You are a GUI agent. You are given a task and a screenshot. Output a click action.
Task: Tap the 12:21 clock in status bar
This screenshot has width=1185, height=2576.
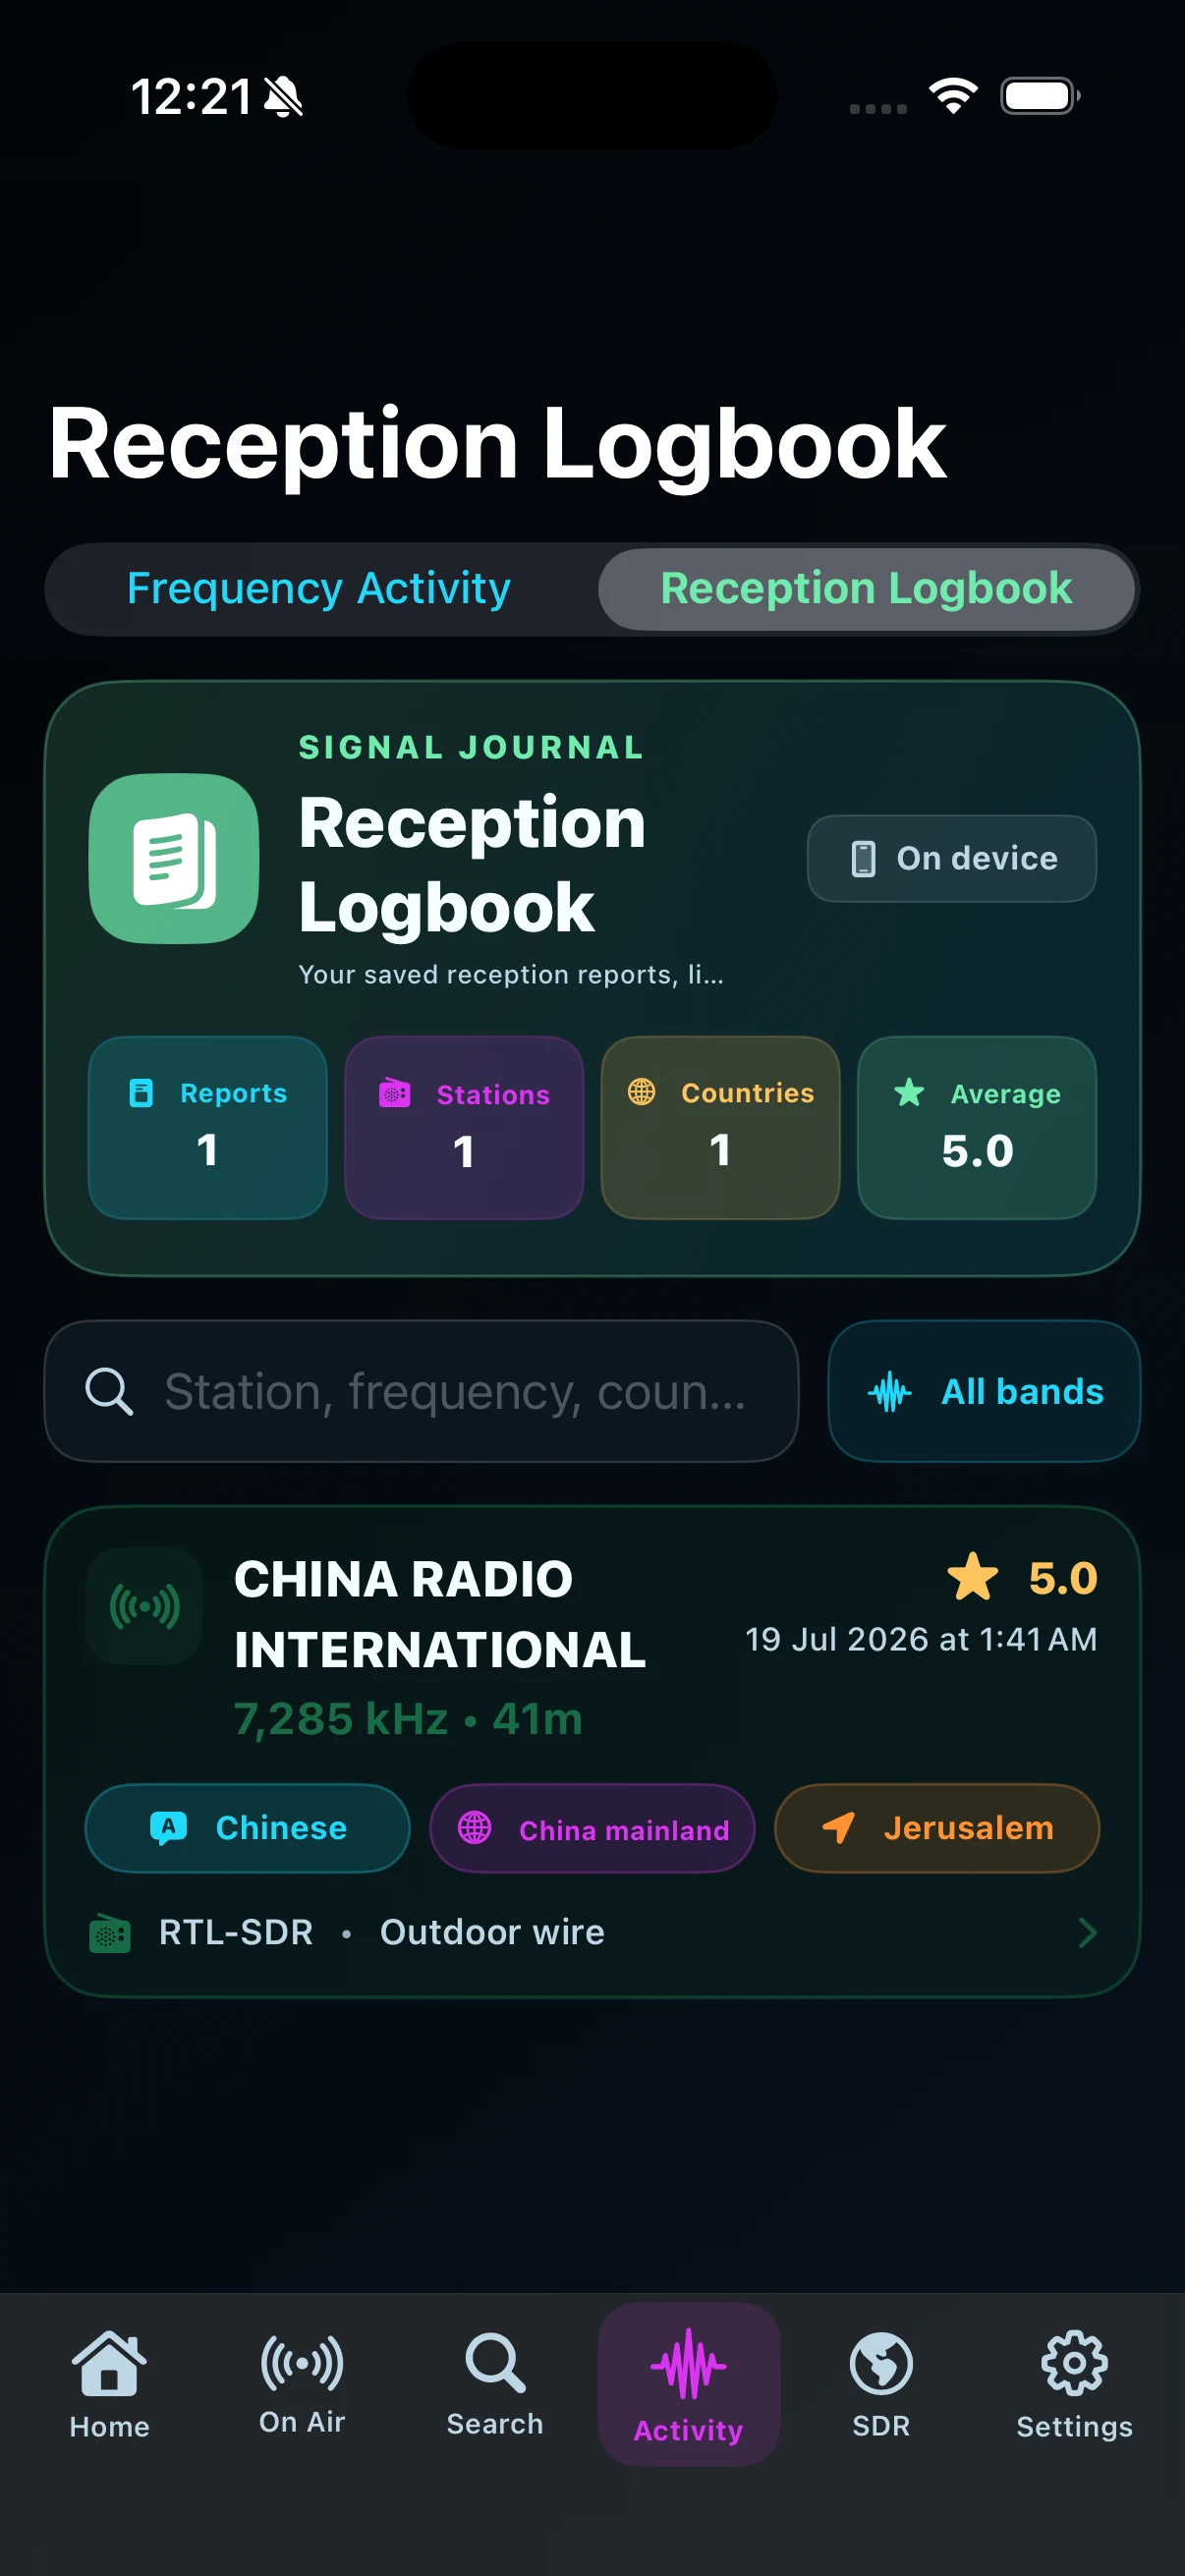192,97
